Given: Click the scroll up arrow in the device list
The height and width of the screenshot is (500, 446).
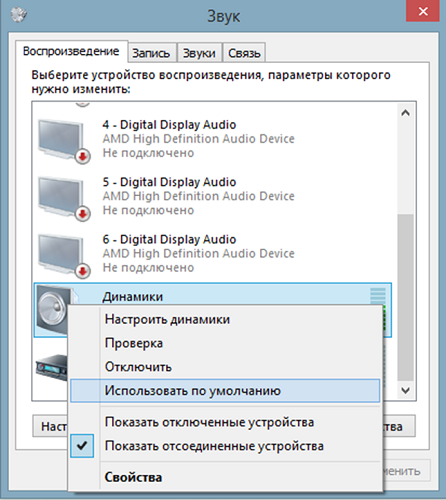Looking at the screenshot, I should click(x=405, y=113).
